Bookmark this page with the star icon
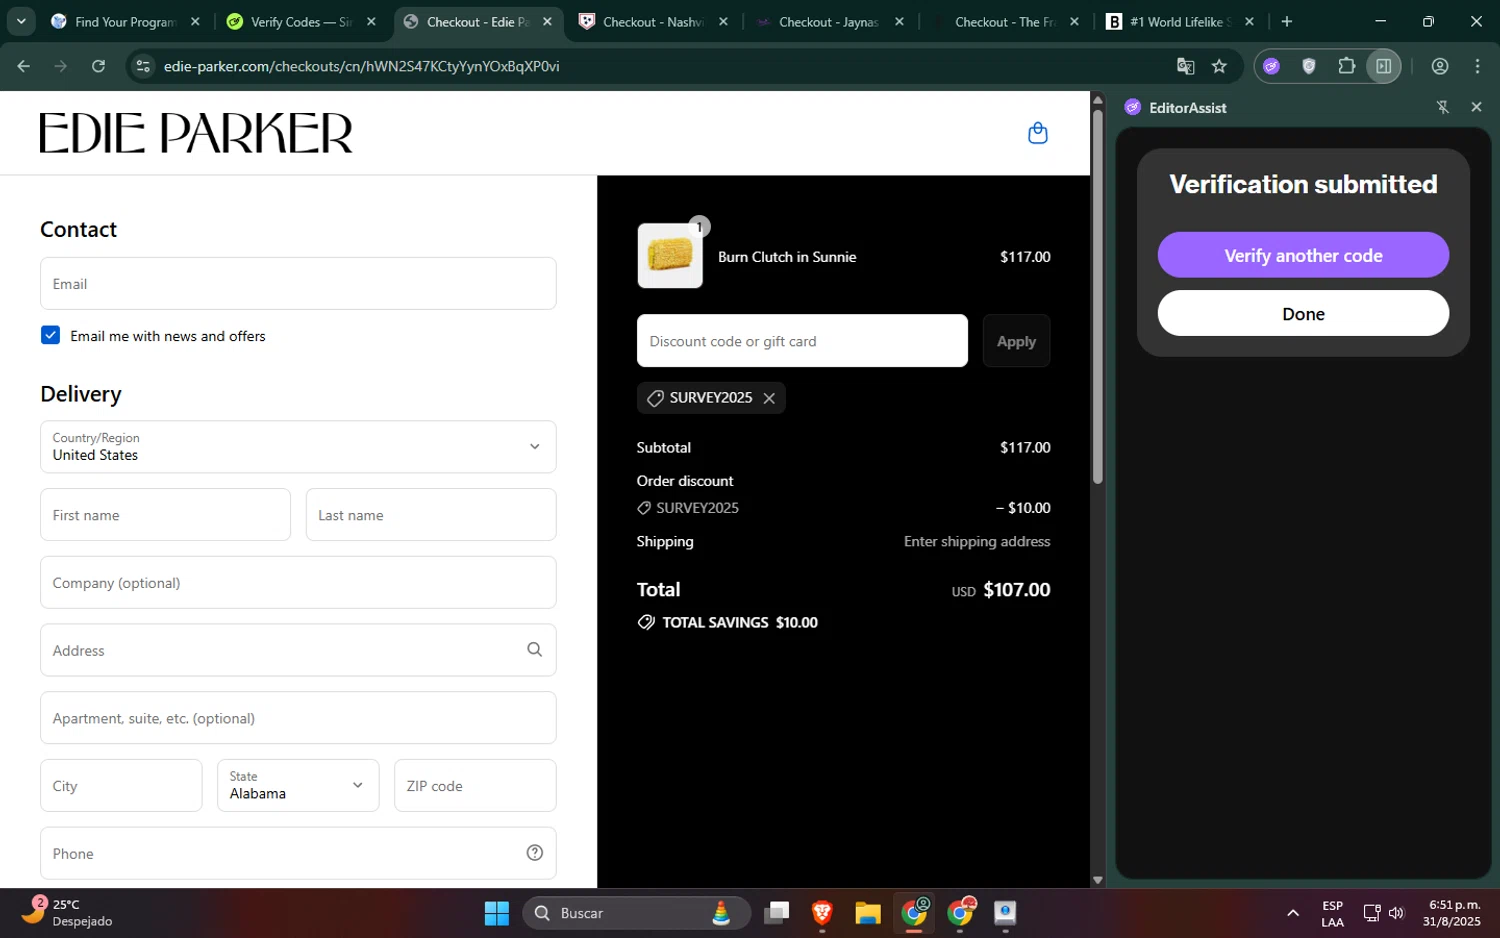 pyautogui.click(x=1219, y=66)
